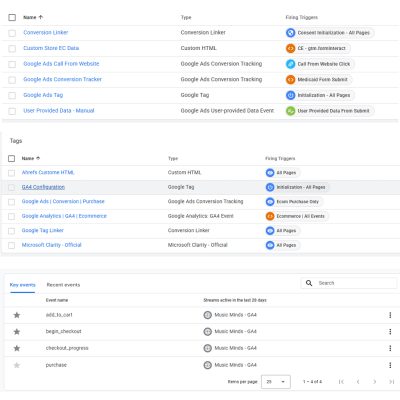
Task: Check the Custom Store EC Data checkbox
Action: [12, 49]
